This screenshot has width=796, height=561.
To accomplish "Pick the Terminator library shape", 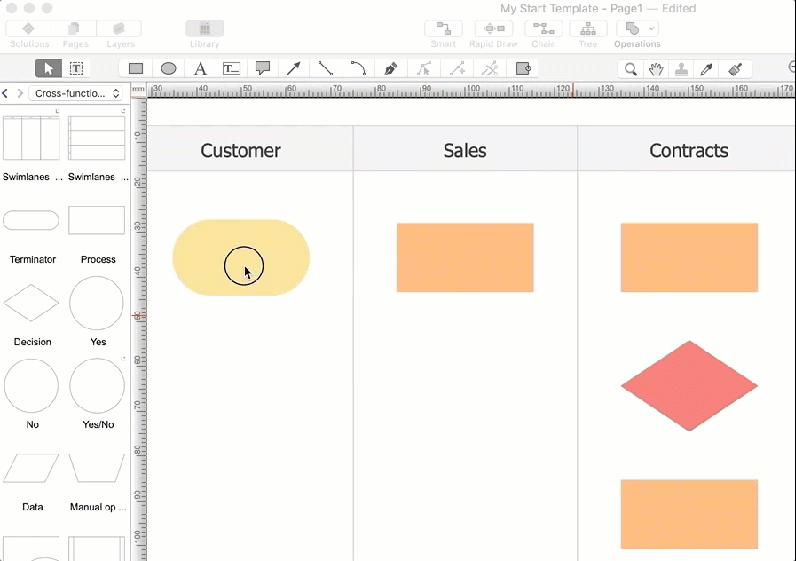I will click(31, 220).
